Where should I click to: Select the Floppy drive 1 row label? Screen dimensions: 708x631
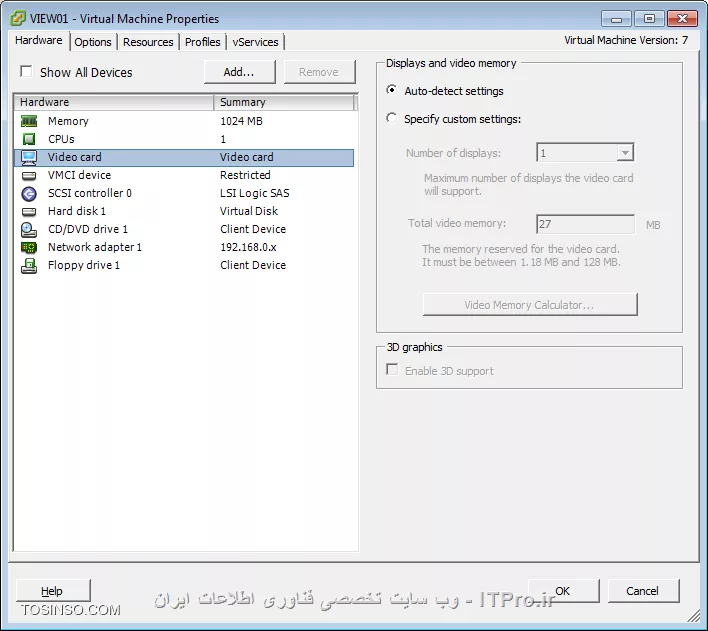(84, 266)
